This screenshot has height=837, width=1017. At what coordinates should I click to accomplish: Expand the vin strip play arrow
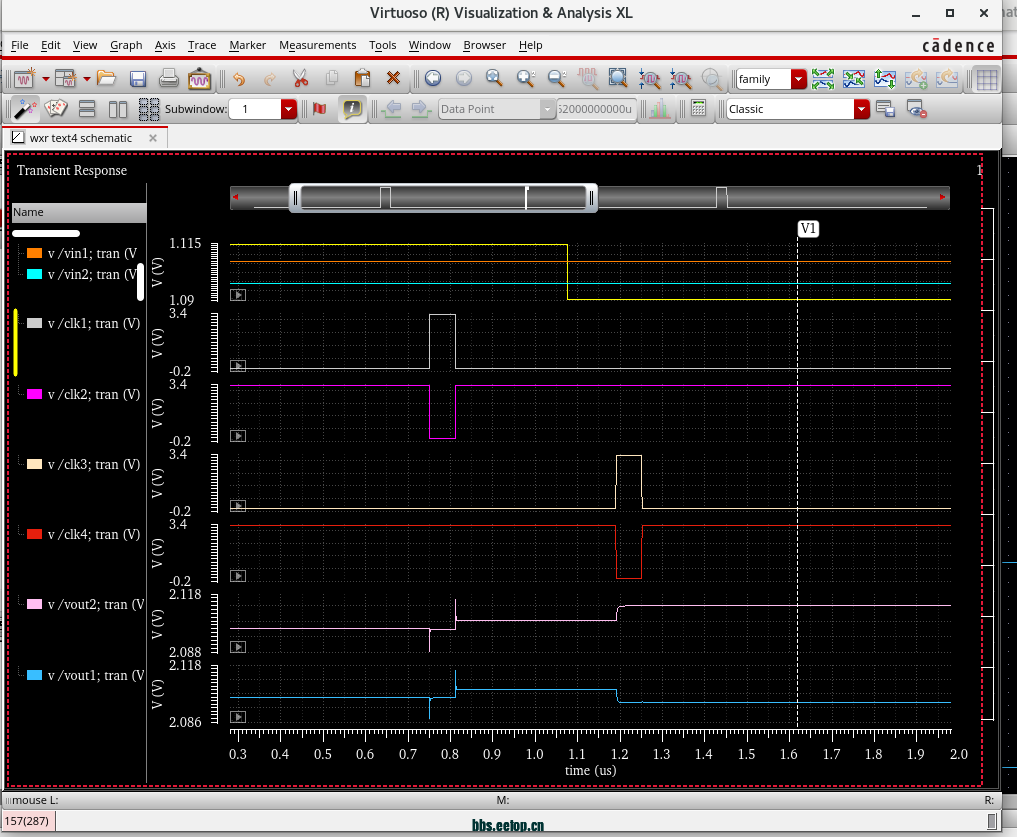[x=238, y=295]
